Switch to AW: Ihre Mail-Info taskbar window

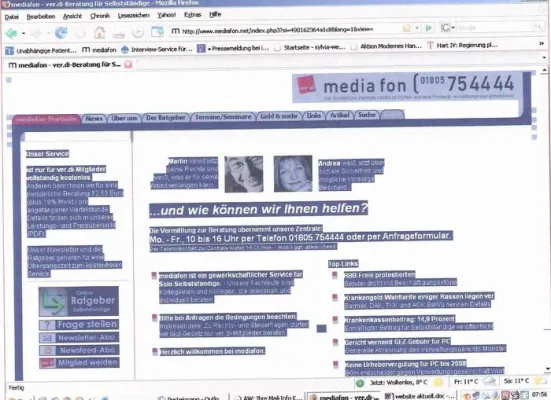(268, 398)
